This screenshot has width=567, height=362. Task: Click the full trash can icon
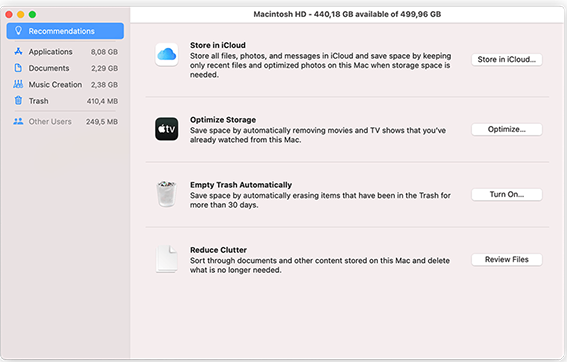(x=167, y=194)
